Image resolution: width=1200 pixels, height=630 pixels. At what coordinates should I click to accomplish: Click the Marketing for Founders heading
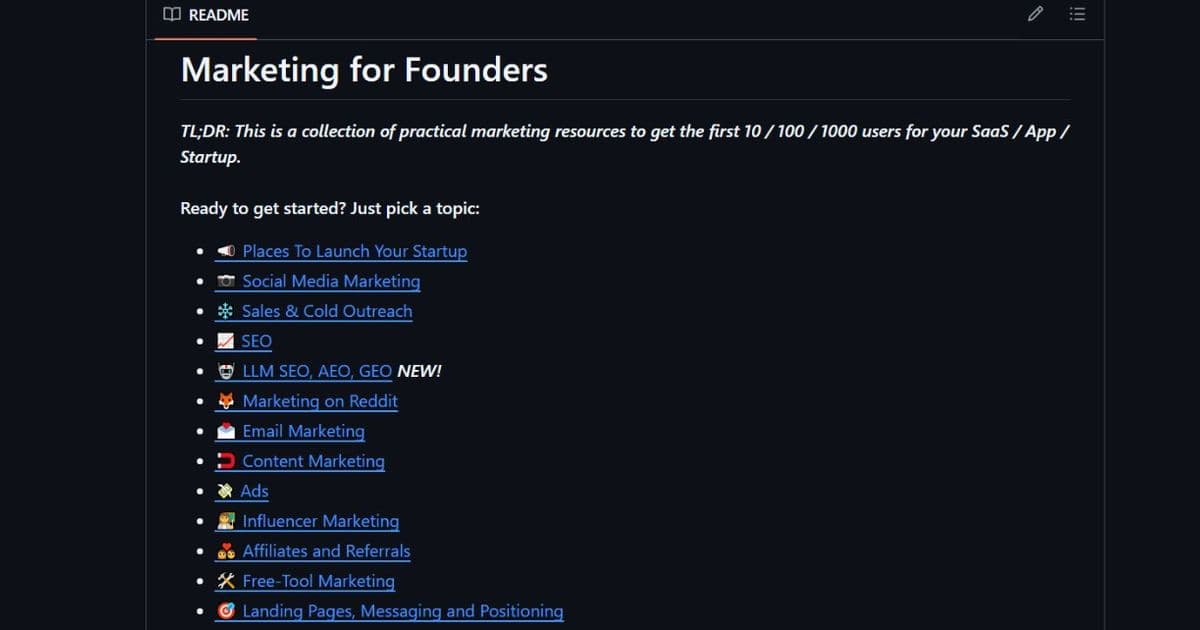363,70
